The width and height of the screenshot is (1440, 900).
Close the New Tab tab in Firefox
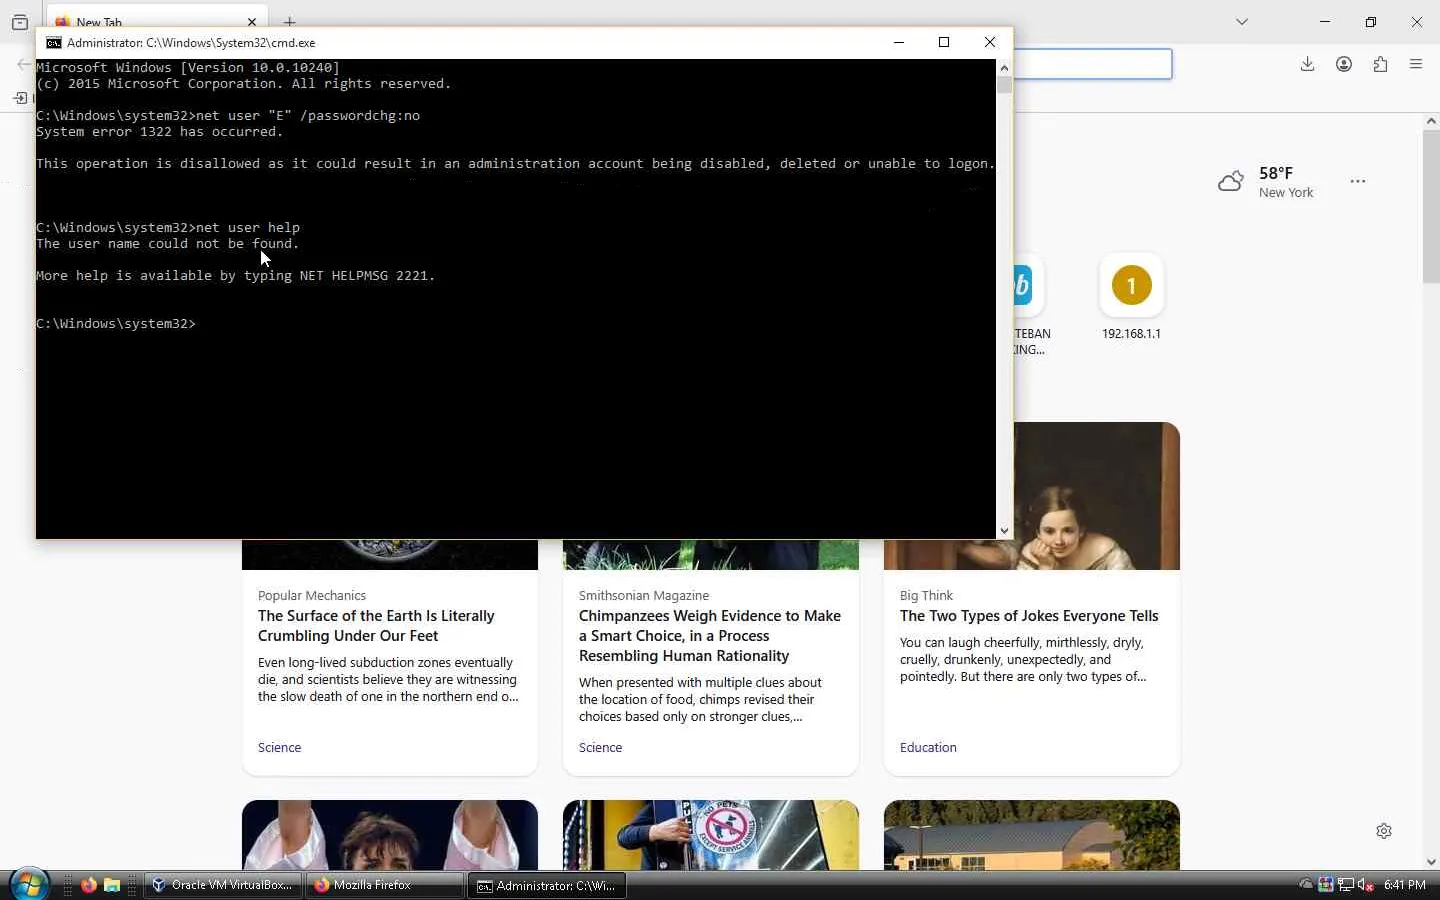(x=252, y=21)
